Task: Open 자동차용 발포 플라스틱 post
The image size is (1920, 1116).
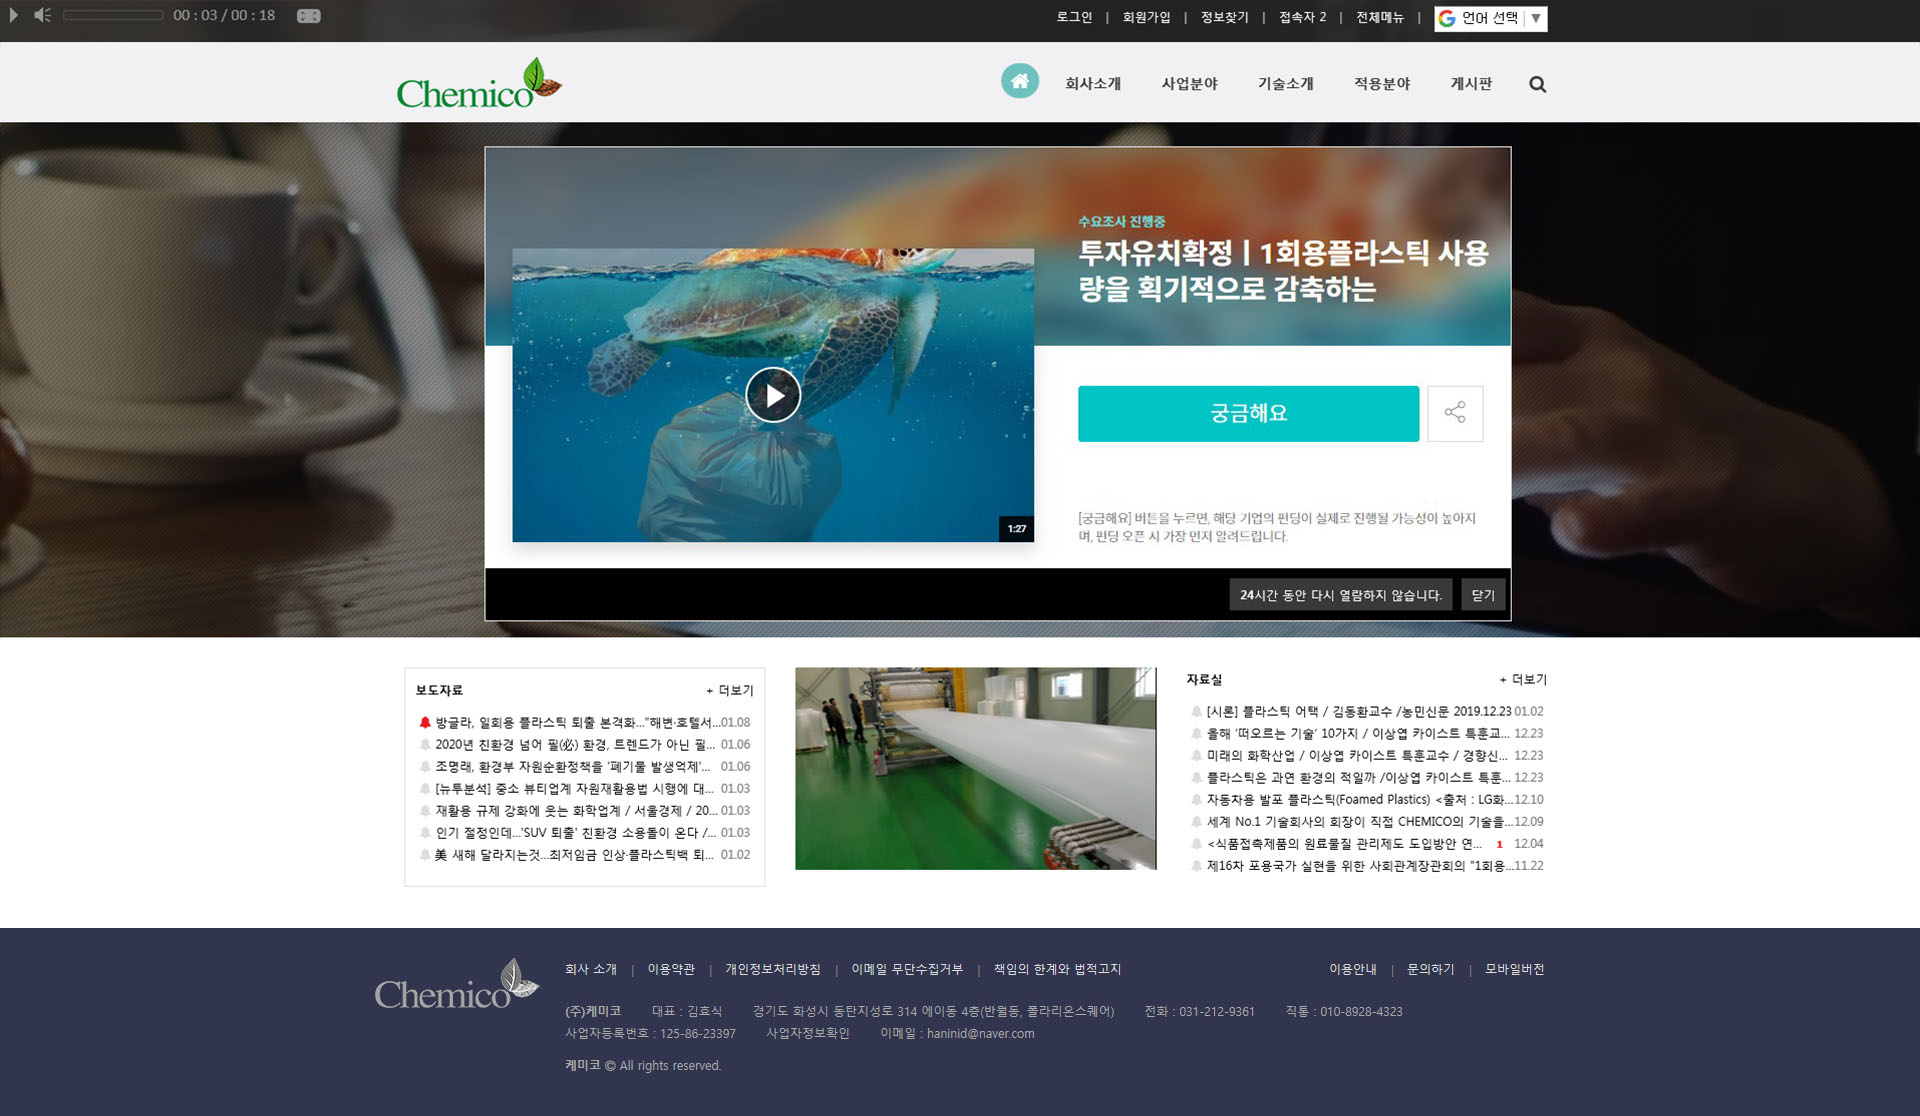Action: coord(1360,799)
